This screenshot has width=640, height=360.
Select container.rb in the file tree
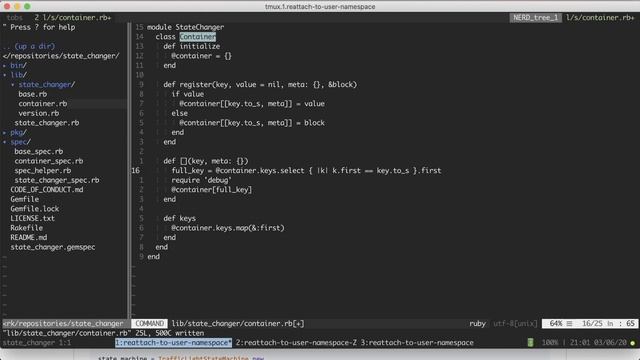tap(43, 104)
